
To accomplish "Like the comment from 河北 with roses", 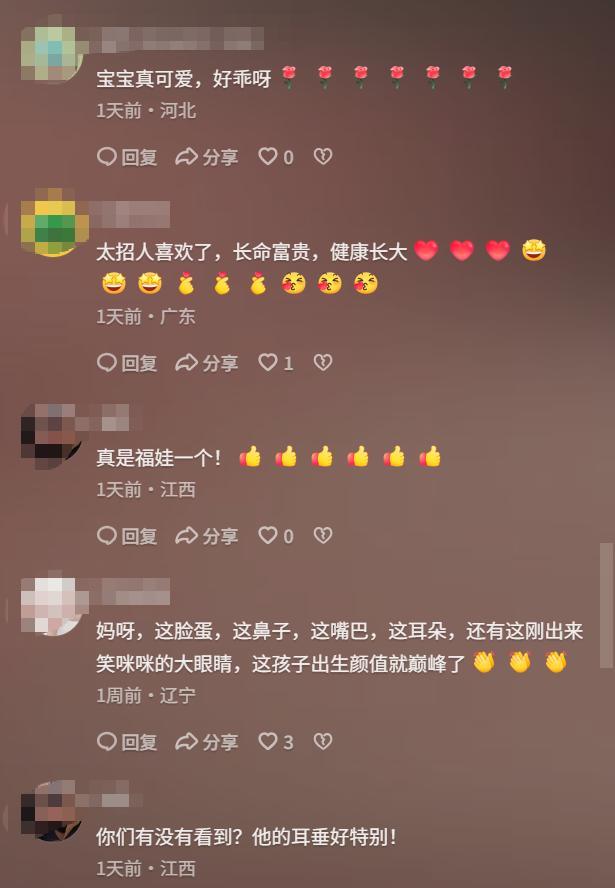I will click(276, 156).
